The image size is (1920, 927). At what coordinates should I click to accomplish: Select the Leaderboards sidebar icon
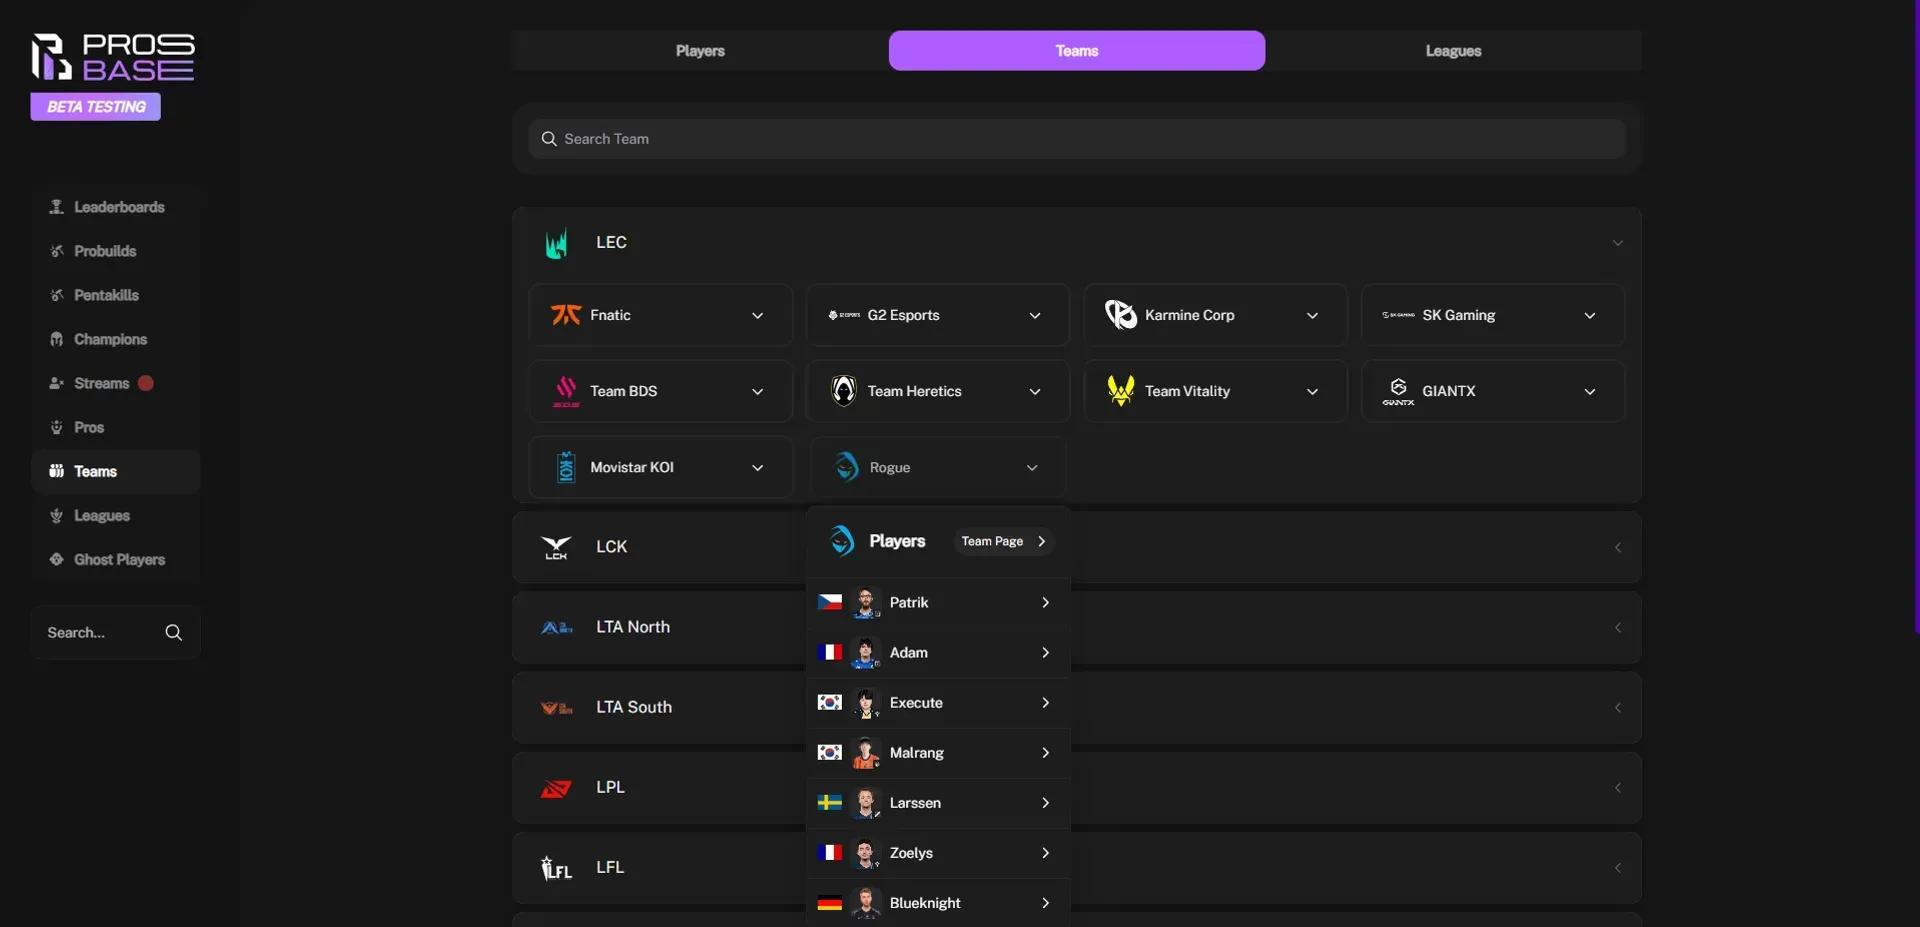(58, 207)
